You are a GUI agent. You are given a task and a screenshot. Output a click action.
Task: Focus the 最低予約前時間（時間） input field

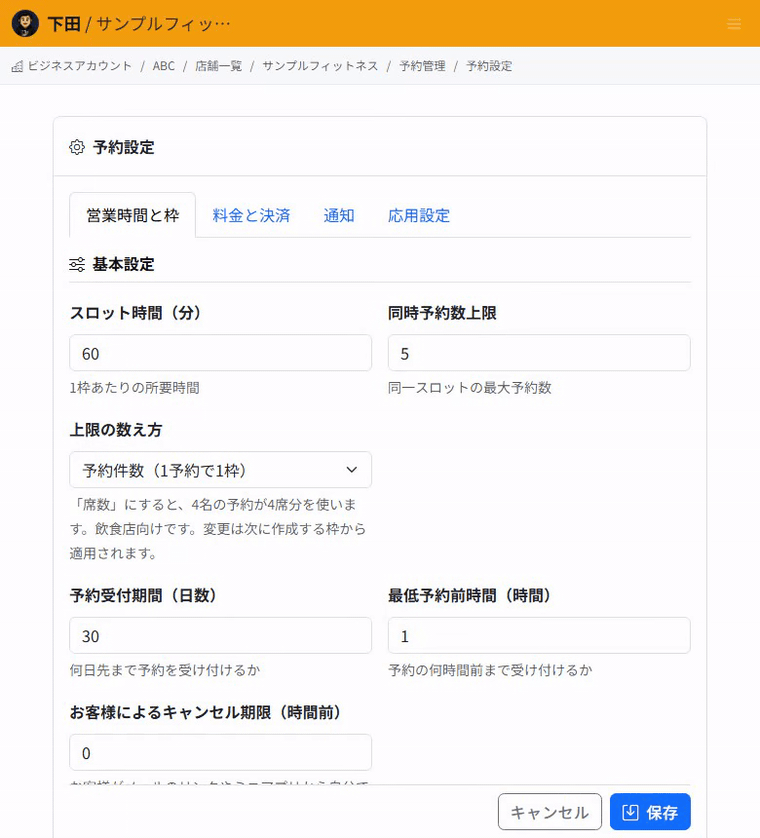pos(539,635)
